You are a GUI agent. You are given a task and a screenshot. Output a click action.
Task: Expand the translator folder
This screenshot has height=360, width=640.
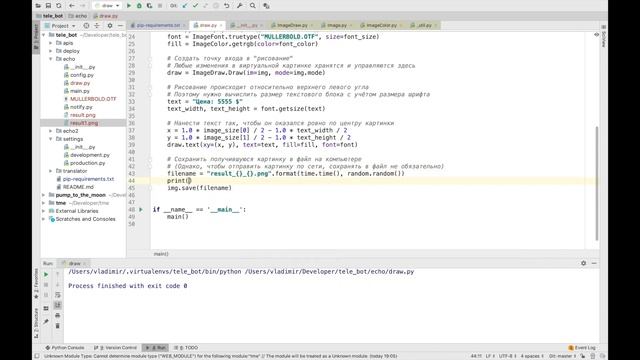[51, 171]
